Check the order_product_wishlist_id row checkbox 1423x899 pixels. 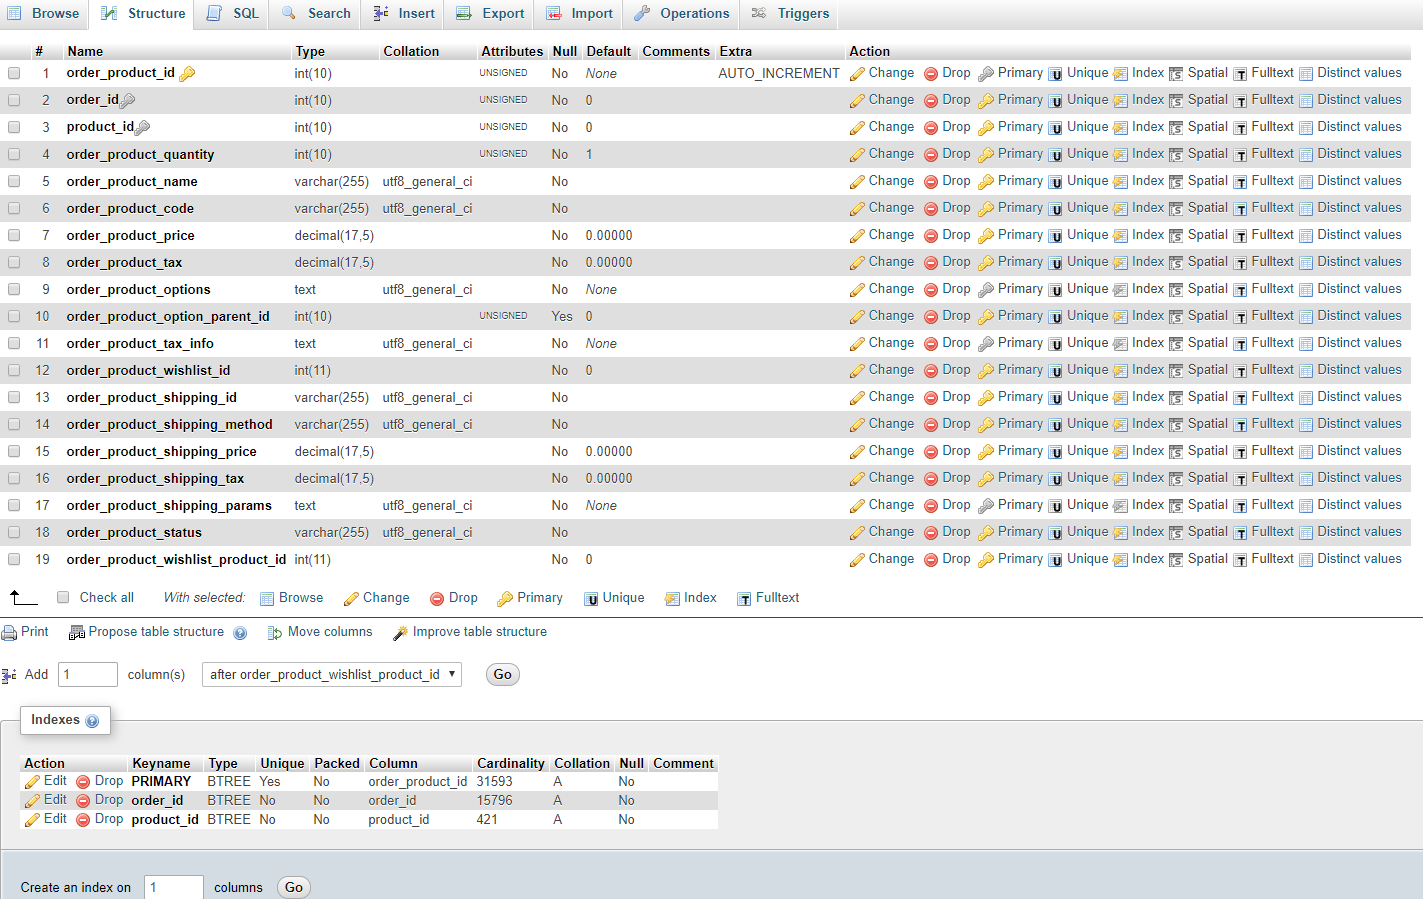coord(14,370)
